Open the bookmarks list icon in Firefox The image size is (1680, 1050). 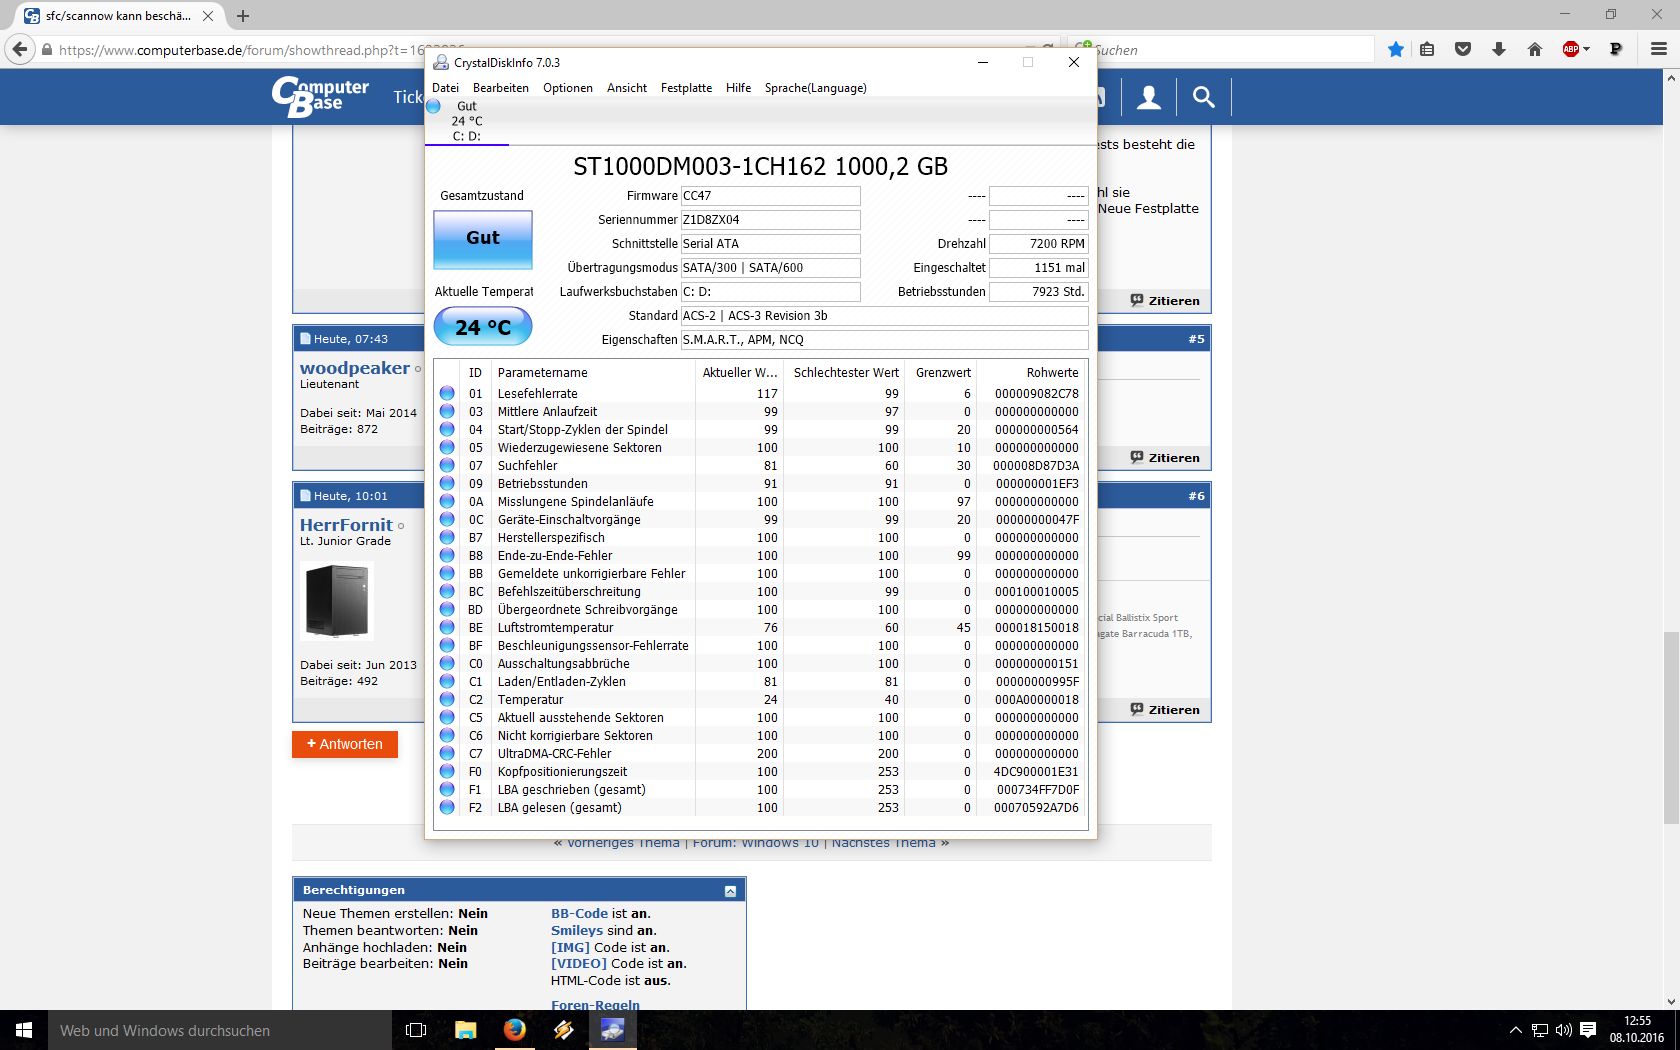coord(1427,49)
